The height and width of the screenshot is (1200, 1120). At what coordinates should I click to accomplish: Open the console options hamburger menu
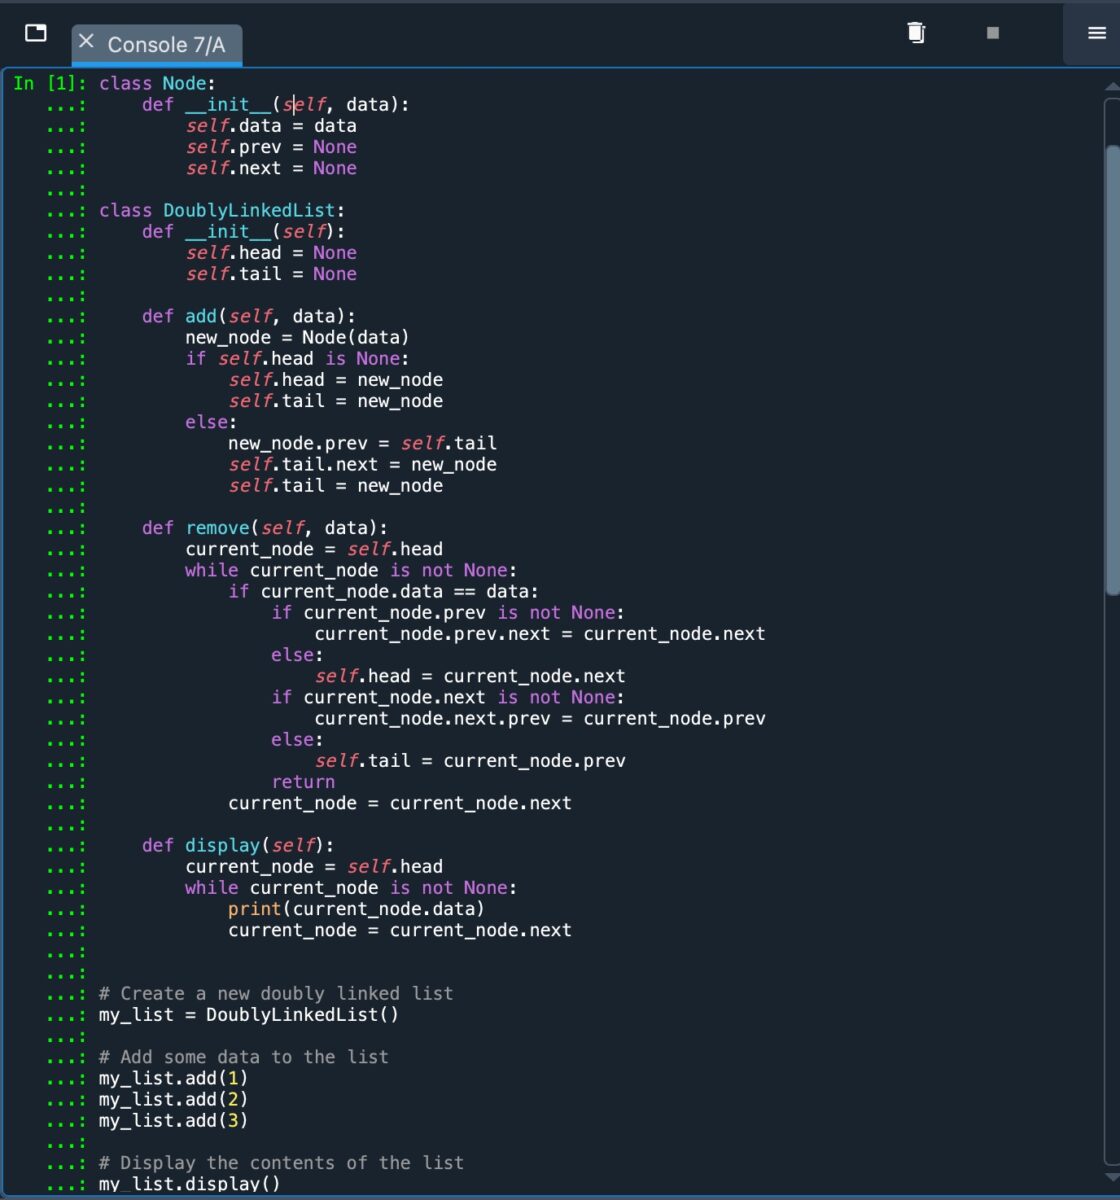1096,33
